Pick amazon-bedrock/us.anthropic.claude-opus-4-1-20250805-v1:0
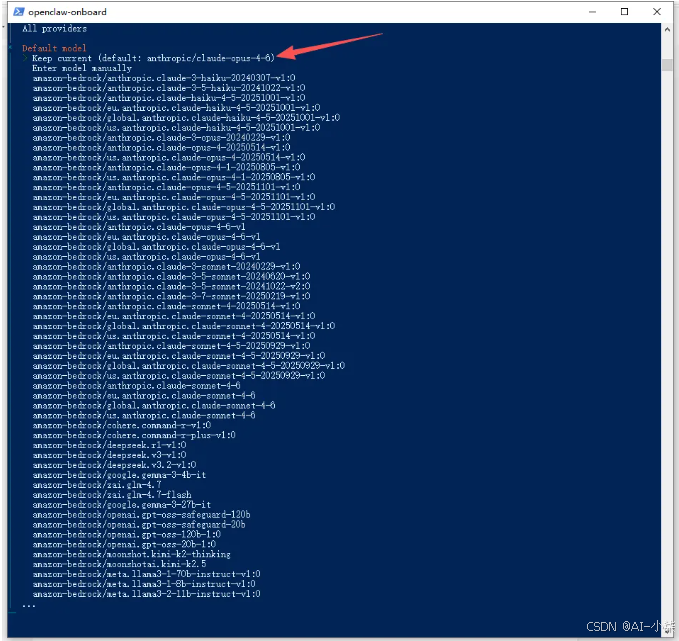Image resolution: width=679 pixels, height=641 pixels. [174, 178]
